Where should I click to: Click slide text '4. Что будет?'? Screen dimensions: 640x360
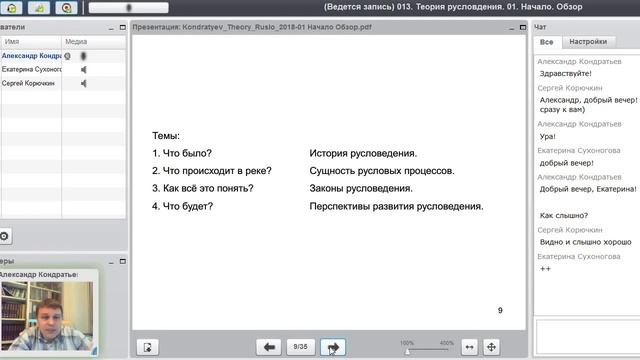coord(182,207)
